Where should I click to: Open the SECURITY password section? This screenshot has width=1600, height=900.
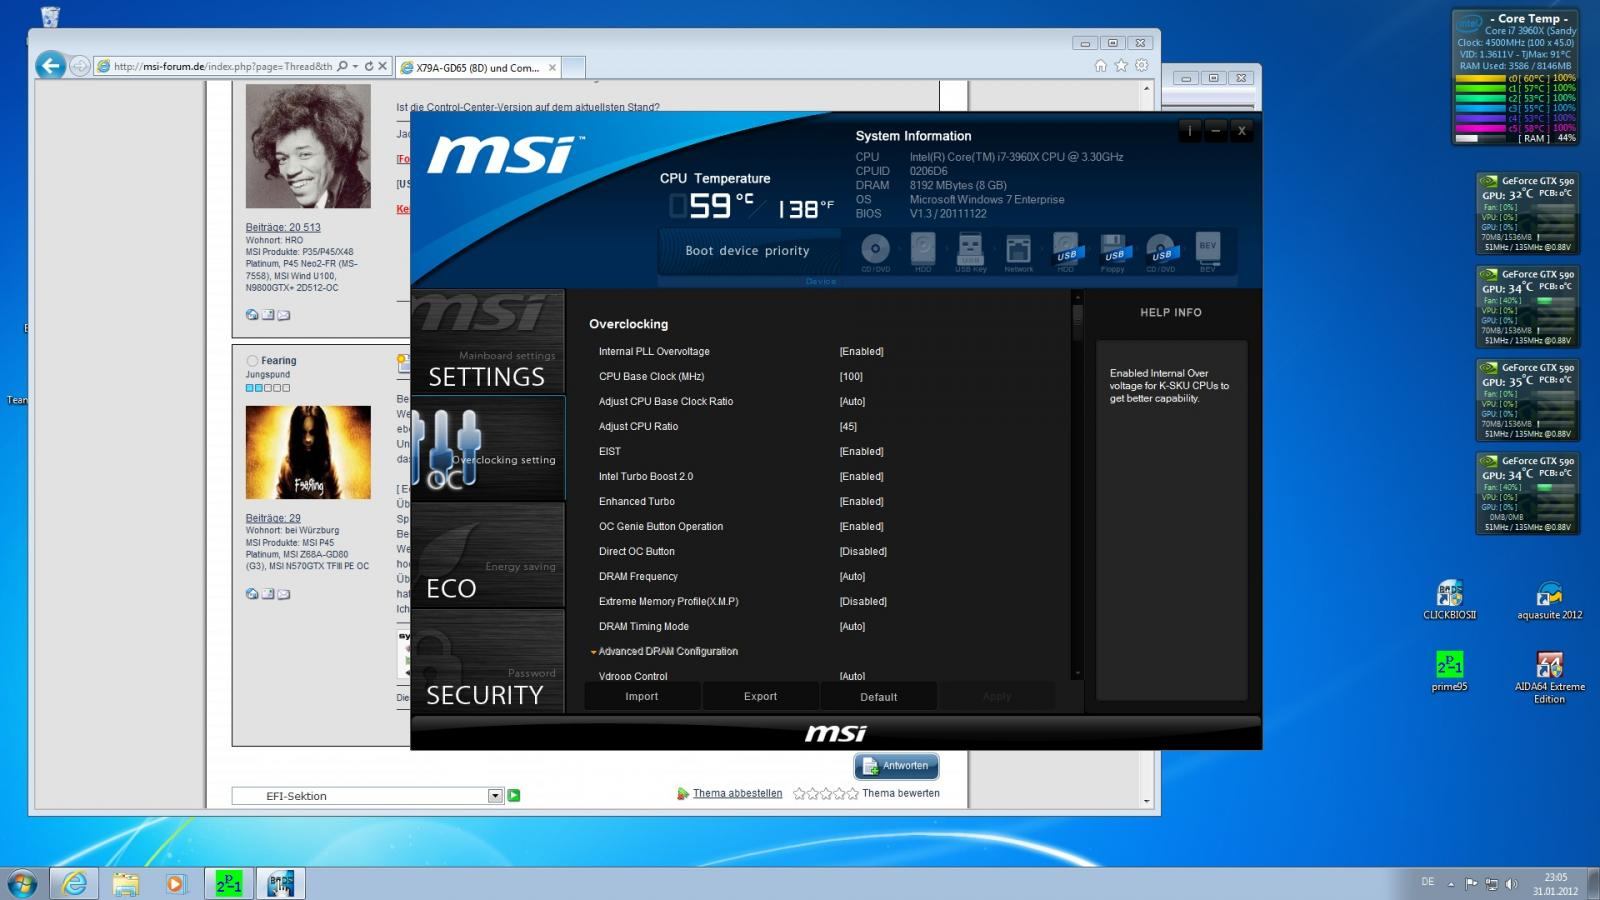click(x=488, y=661)
